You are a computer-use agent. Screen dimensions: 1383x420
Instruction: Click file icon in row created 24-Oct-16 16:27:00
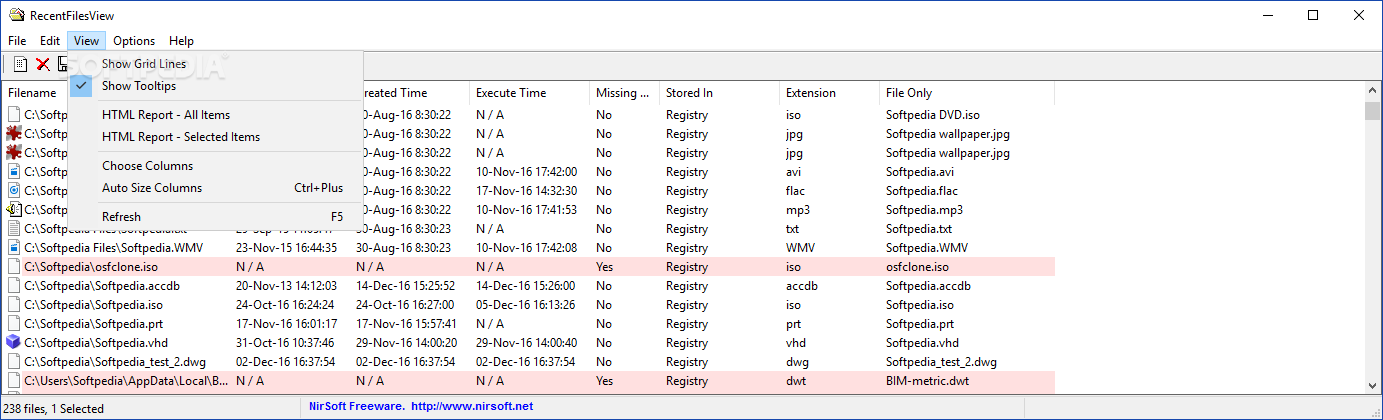14,304
